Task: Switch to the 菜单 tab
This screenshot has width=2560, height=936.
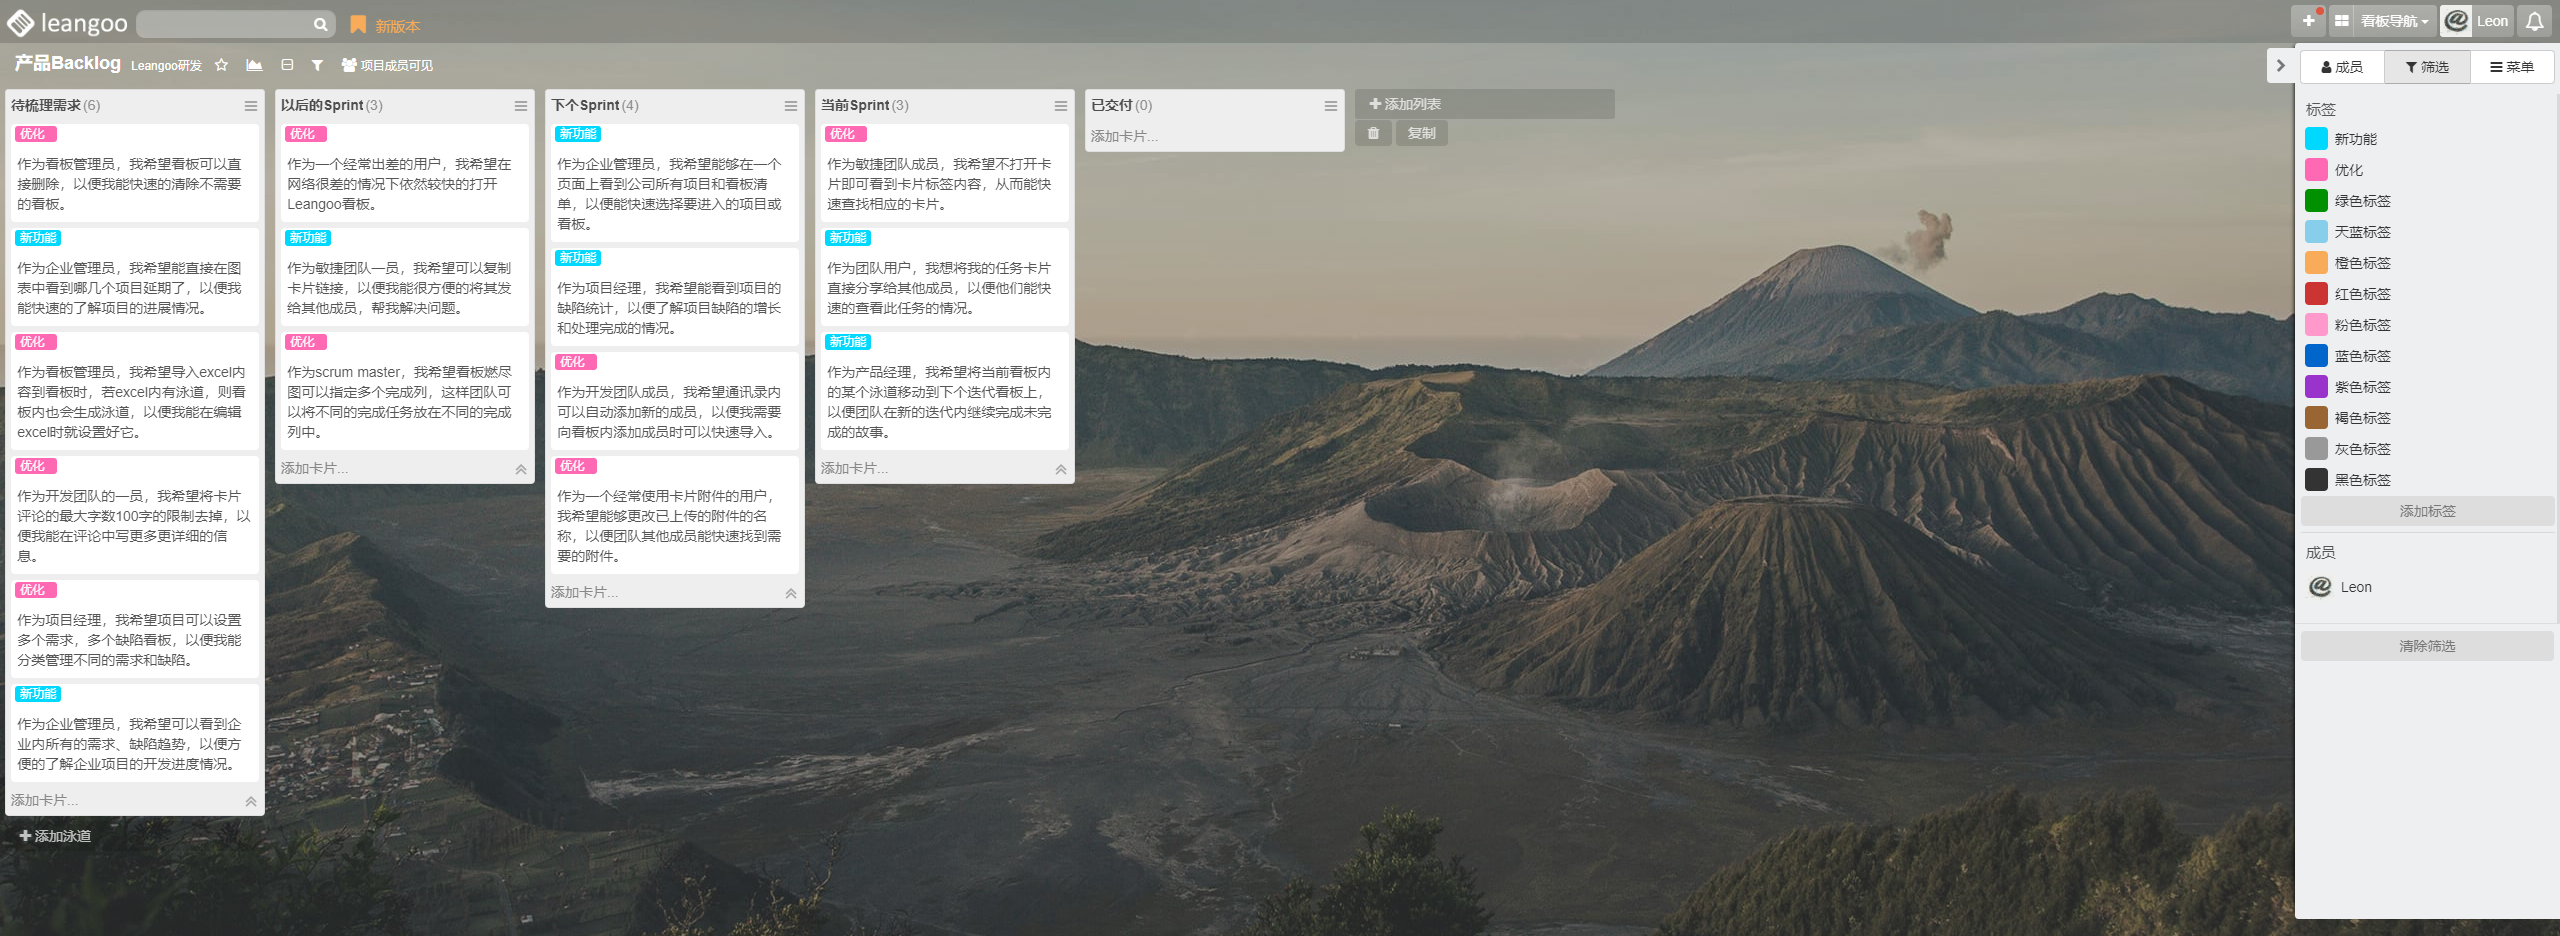Action: click(x=2511, y=67)
